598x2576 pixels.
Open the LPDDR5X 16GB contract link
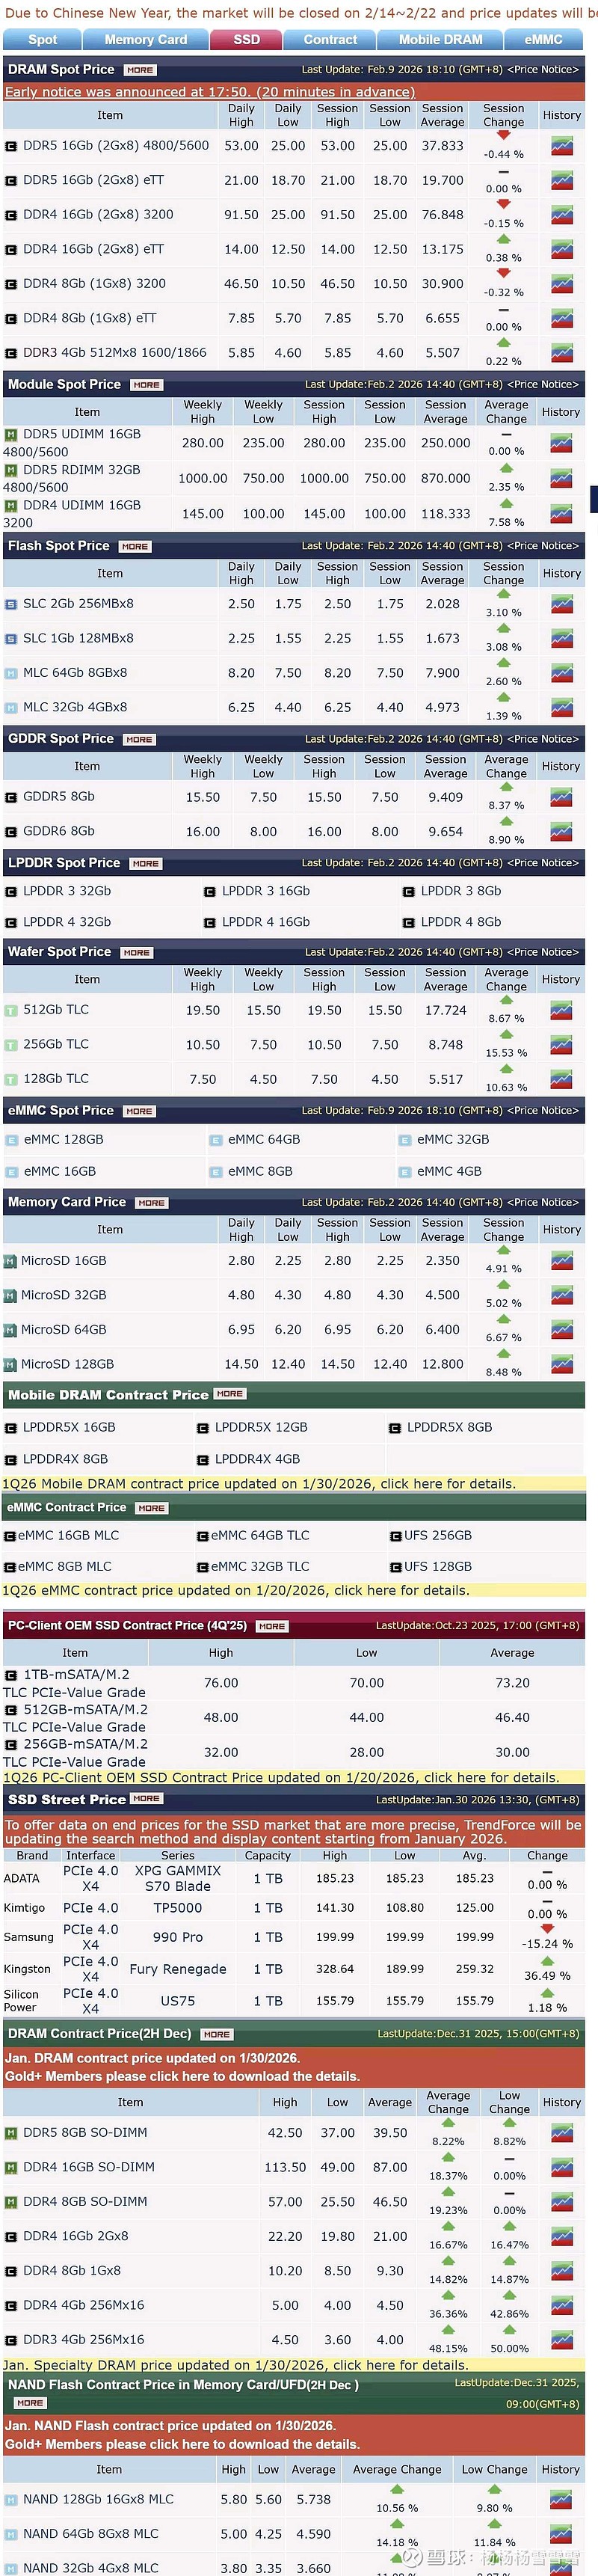(69, 1427)
